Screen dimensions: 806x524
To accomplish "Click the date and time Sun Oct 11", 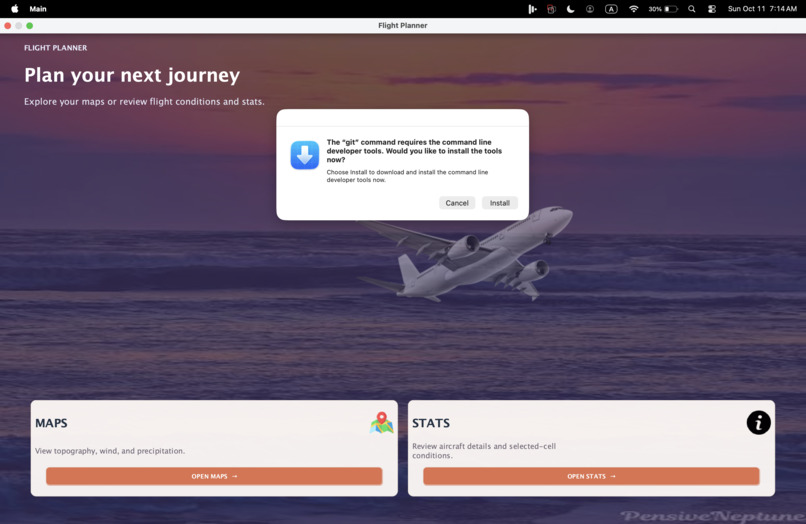I will tap(762, 9).
